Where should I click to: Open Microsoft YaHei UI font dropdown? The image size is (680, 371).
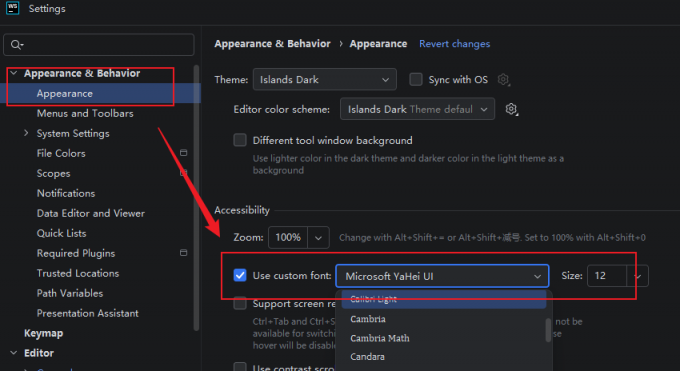tap(442, 276)
